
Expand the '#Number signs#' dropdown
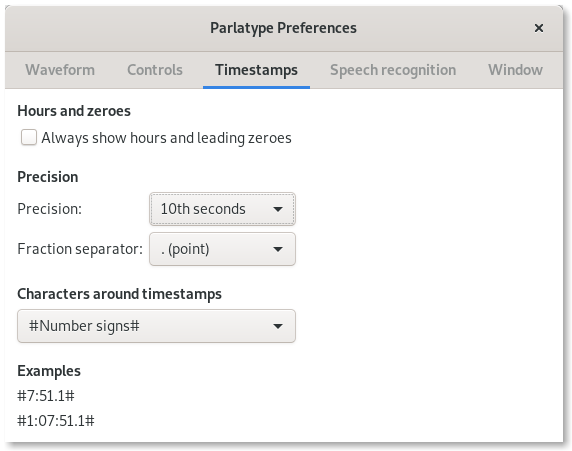pos(156,326)
